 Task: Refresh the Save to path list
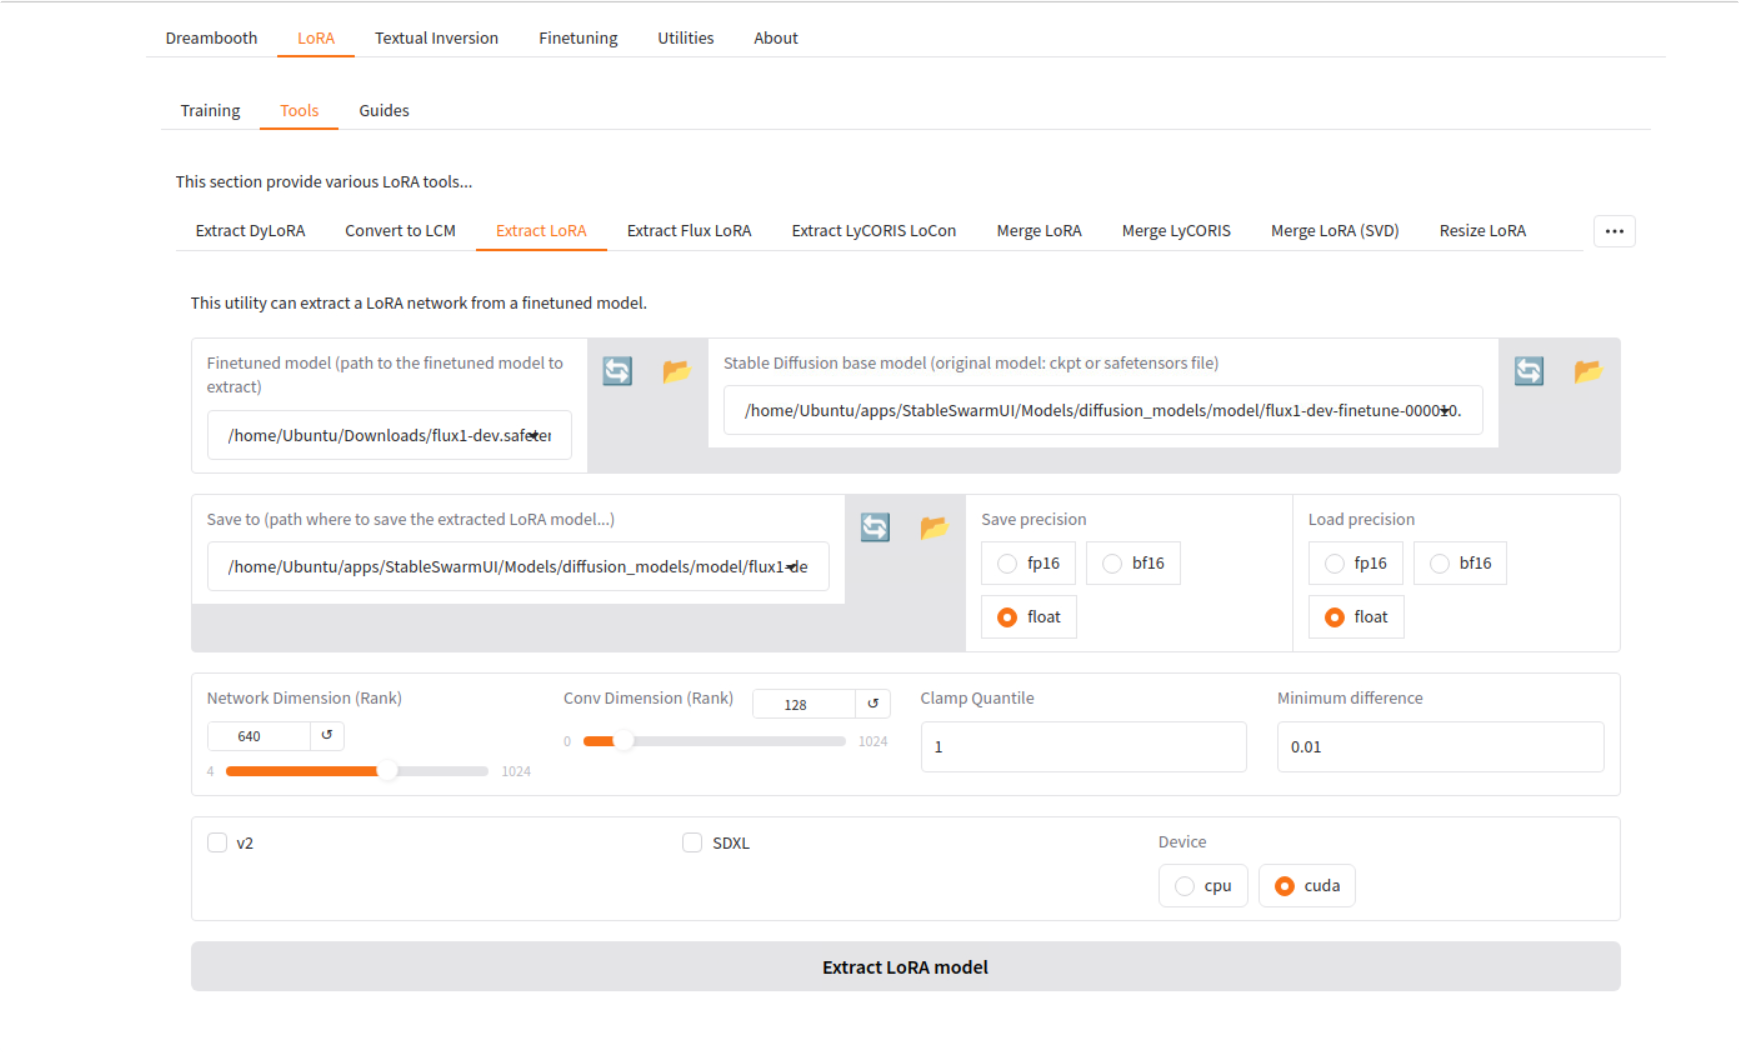point(875,527)
